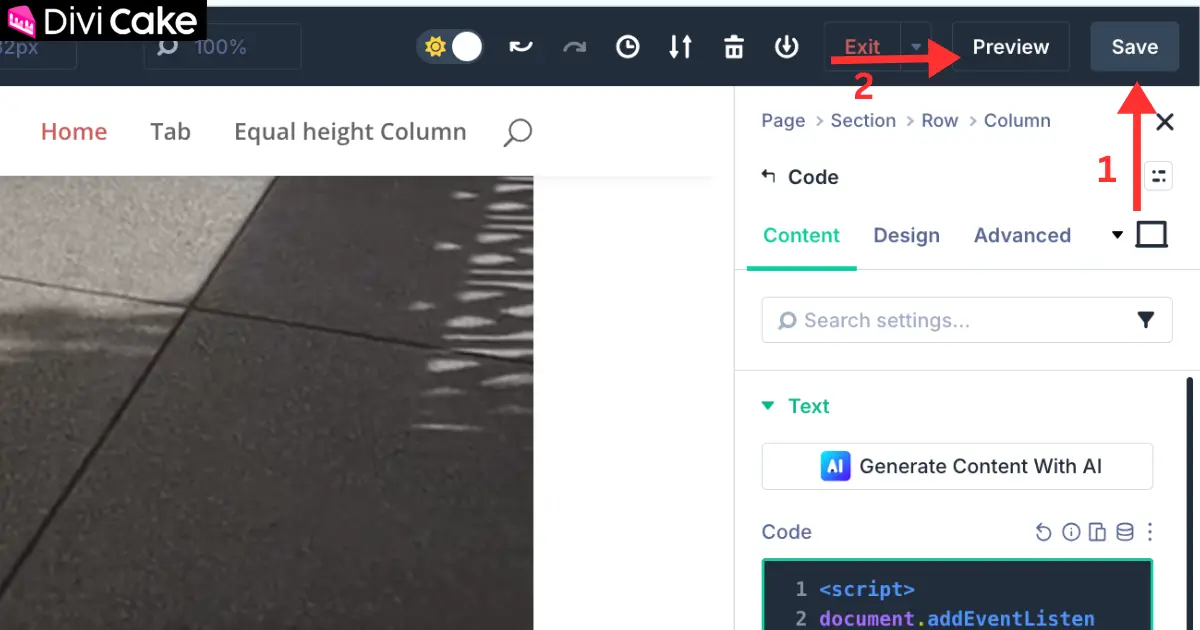Click the site search magnifier icon

(517, 133)
